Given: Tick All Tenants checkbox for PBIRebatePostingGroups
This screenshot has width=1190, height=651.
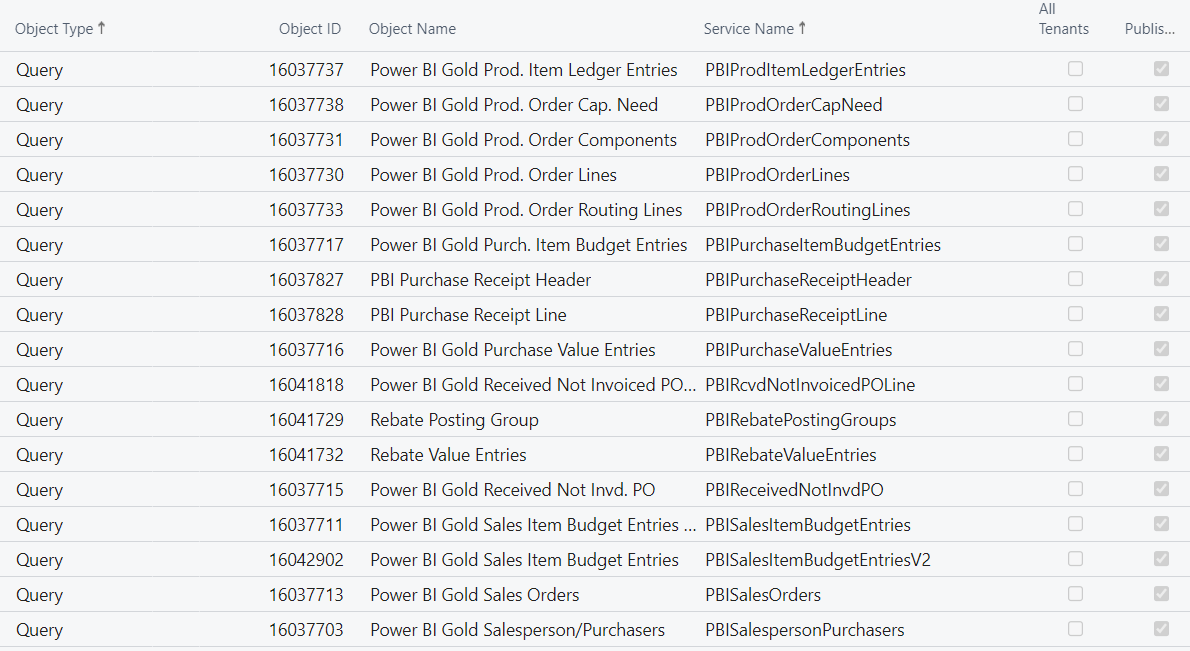Looking at the screenshot, I should 1075,419.
